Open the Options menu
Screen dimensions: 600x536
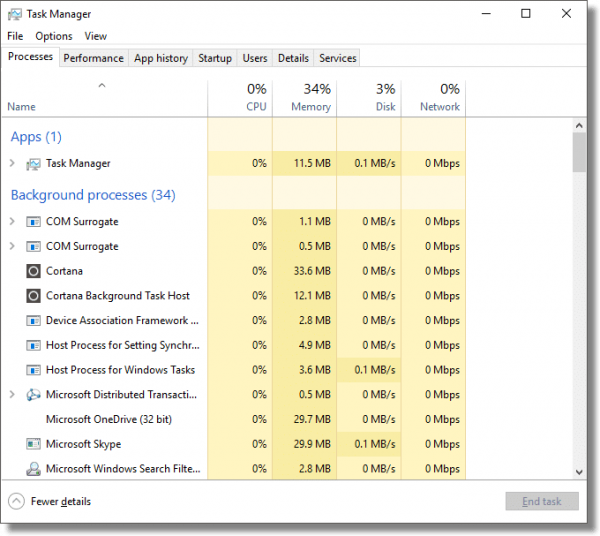[54, 36]
